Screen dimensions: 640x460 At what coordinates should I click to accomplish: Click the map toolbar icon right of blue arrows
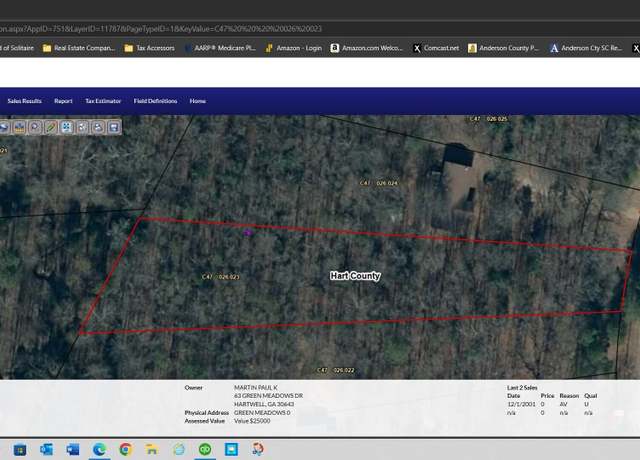82,127
